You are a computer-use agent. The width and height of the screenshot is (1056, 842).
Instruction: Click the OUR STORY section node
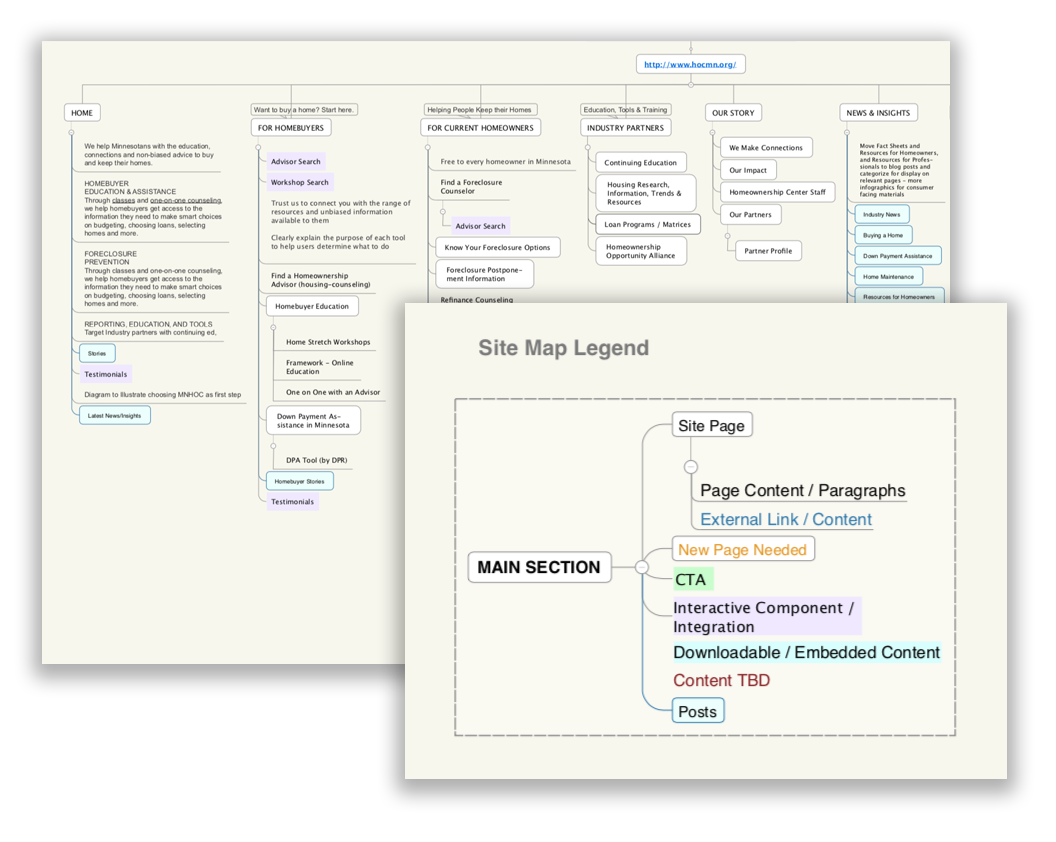click(x=733, y=113)
